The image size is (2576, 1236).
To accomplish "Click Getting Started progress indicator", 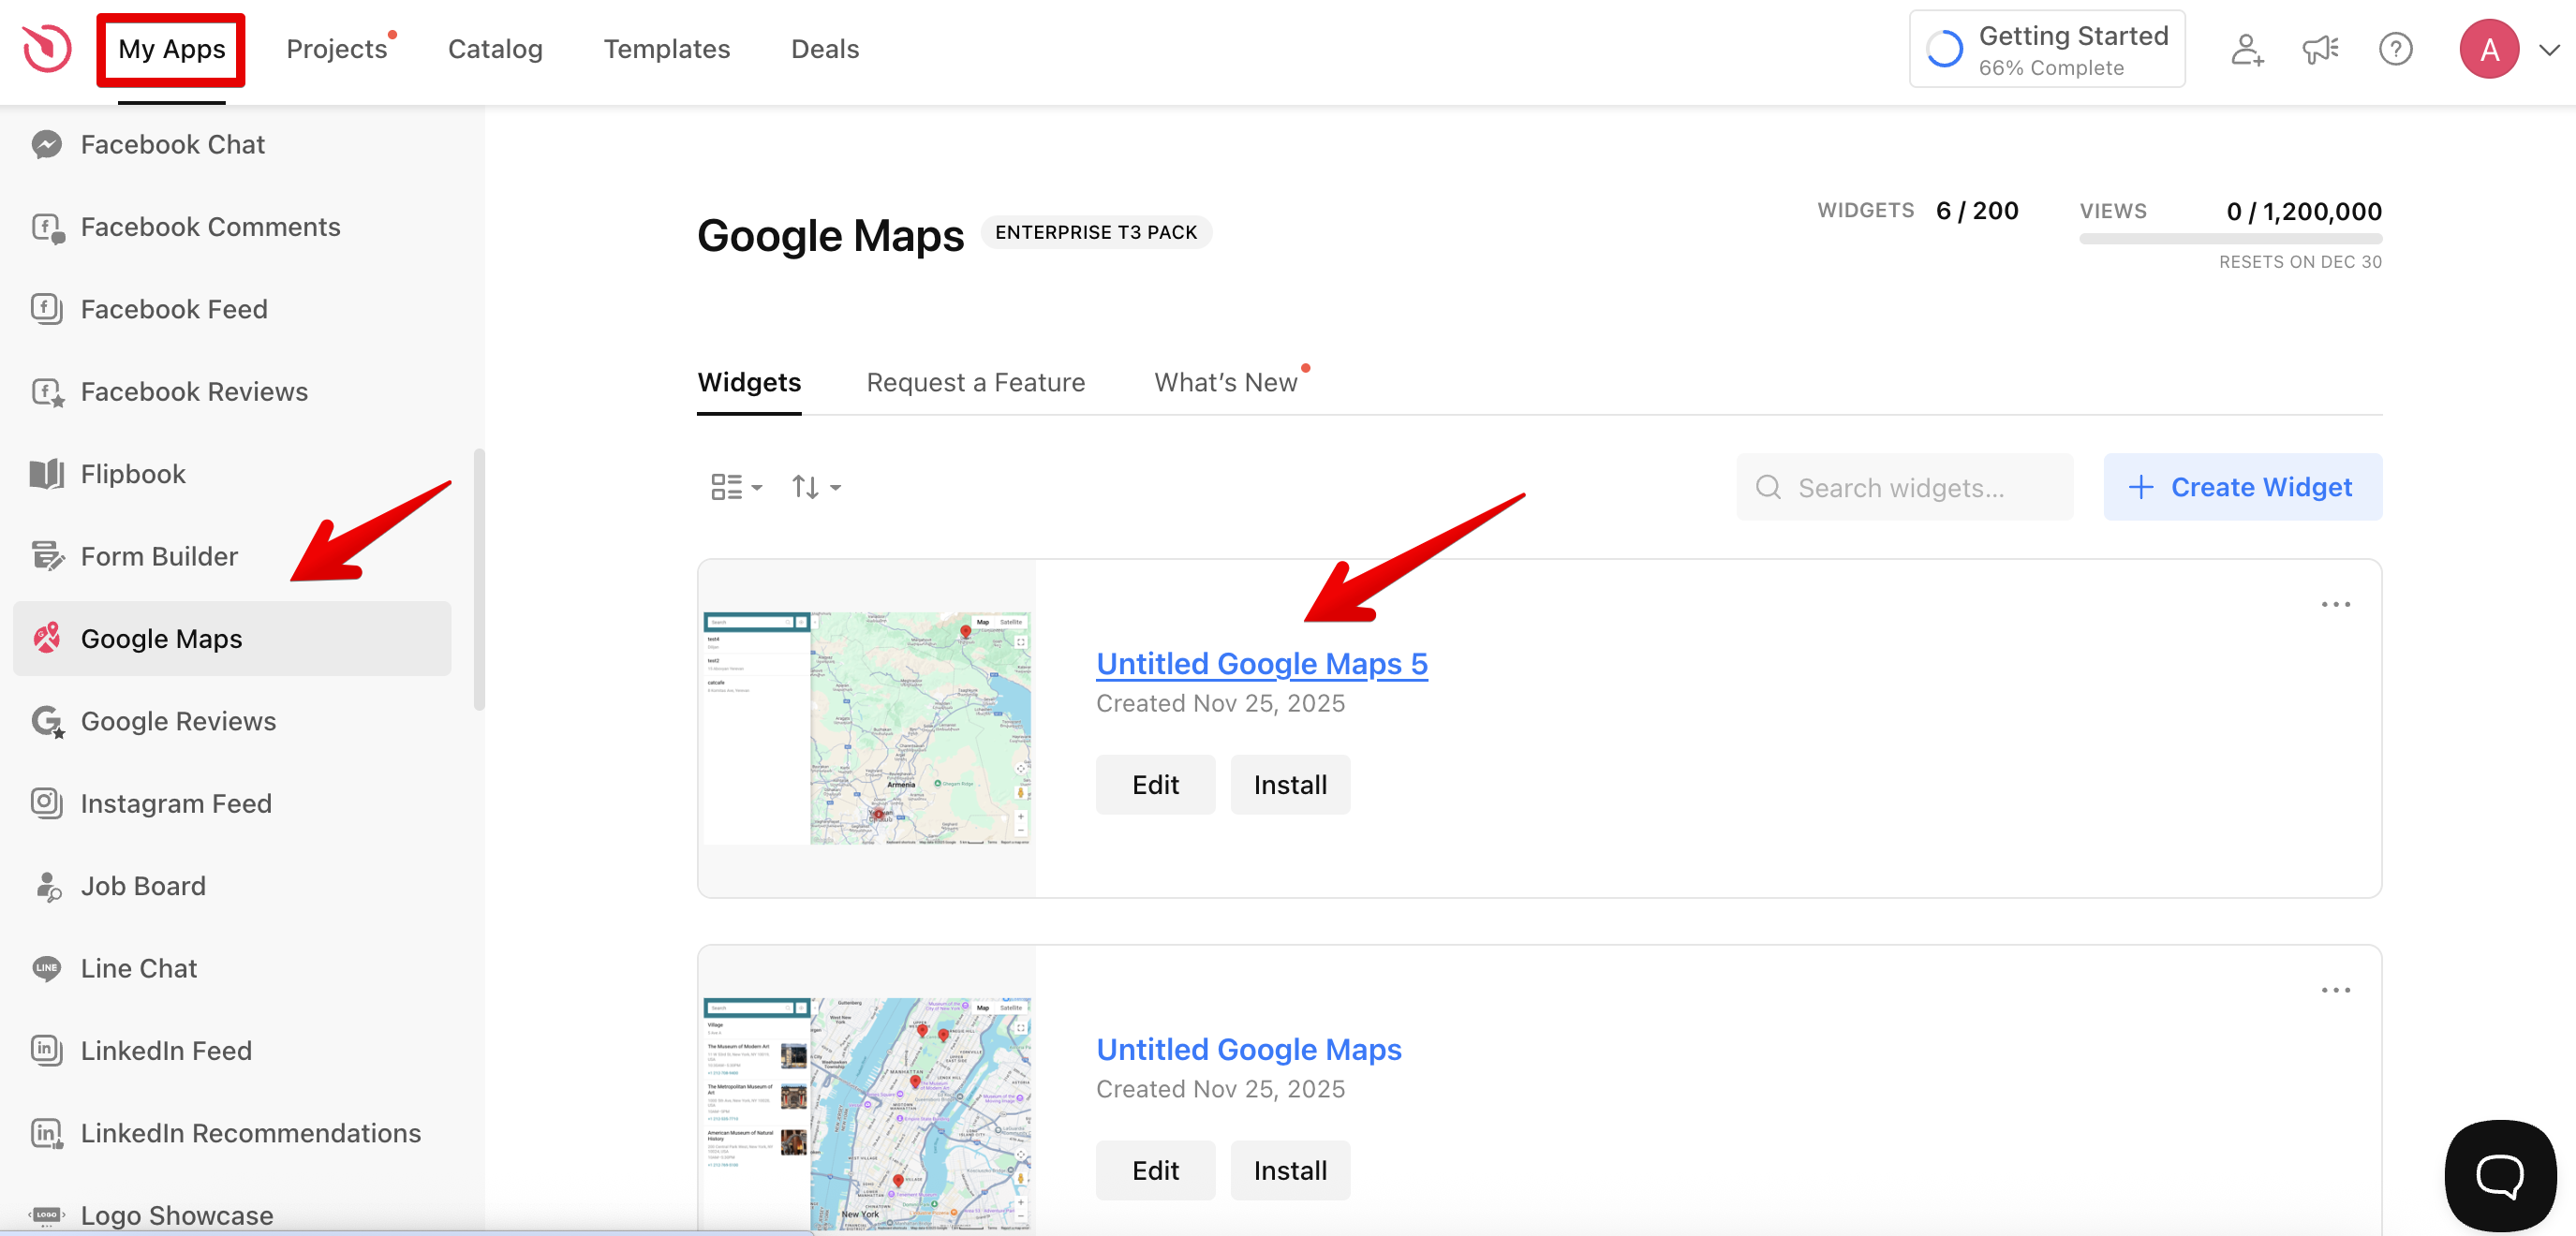I will pos(2046,49).
